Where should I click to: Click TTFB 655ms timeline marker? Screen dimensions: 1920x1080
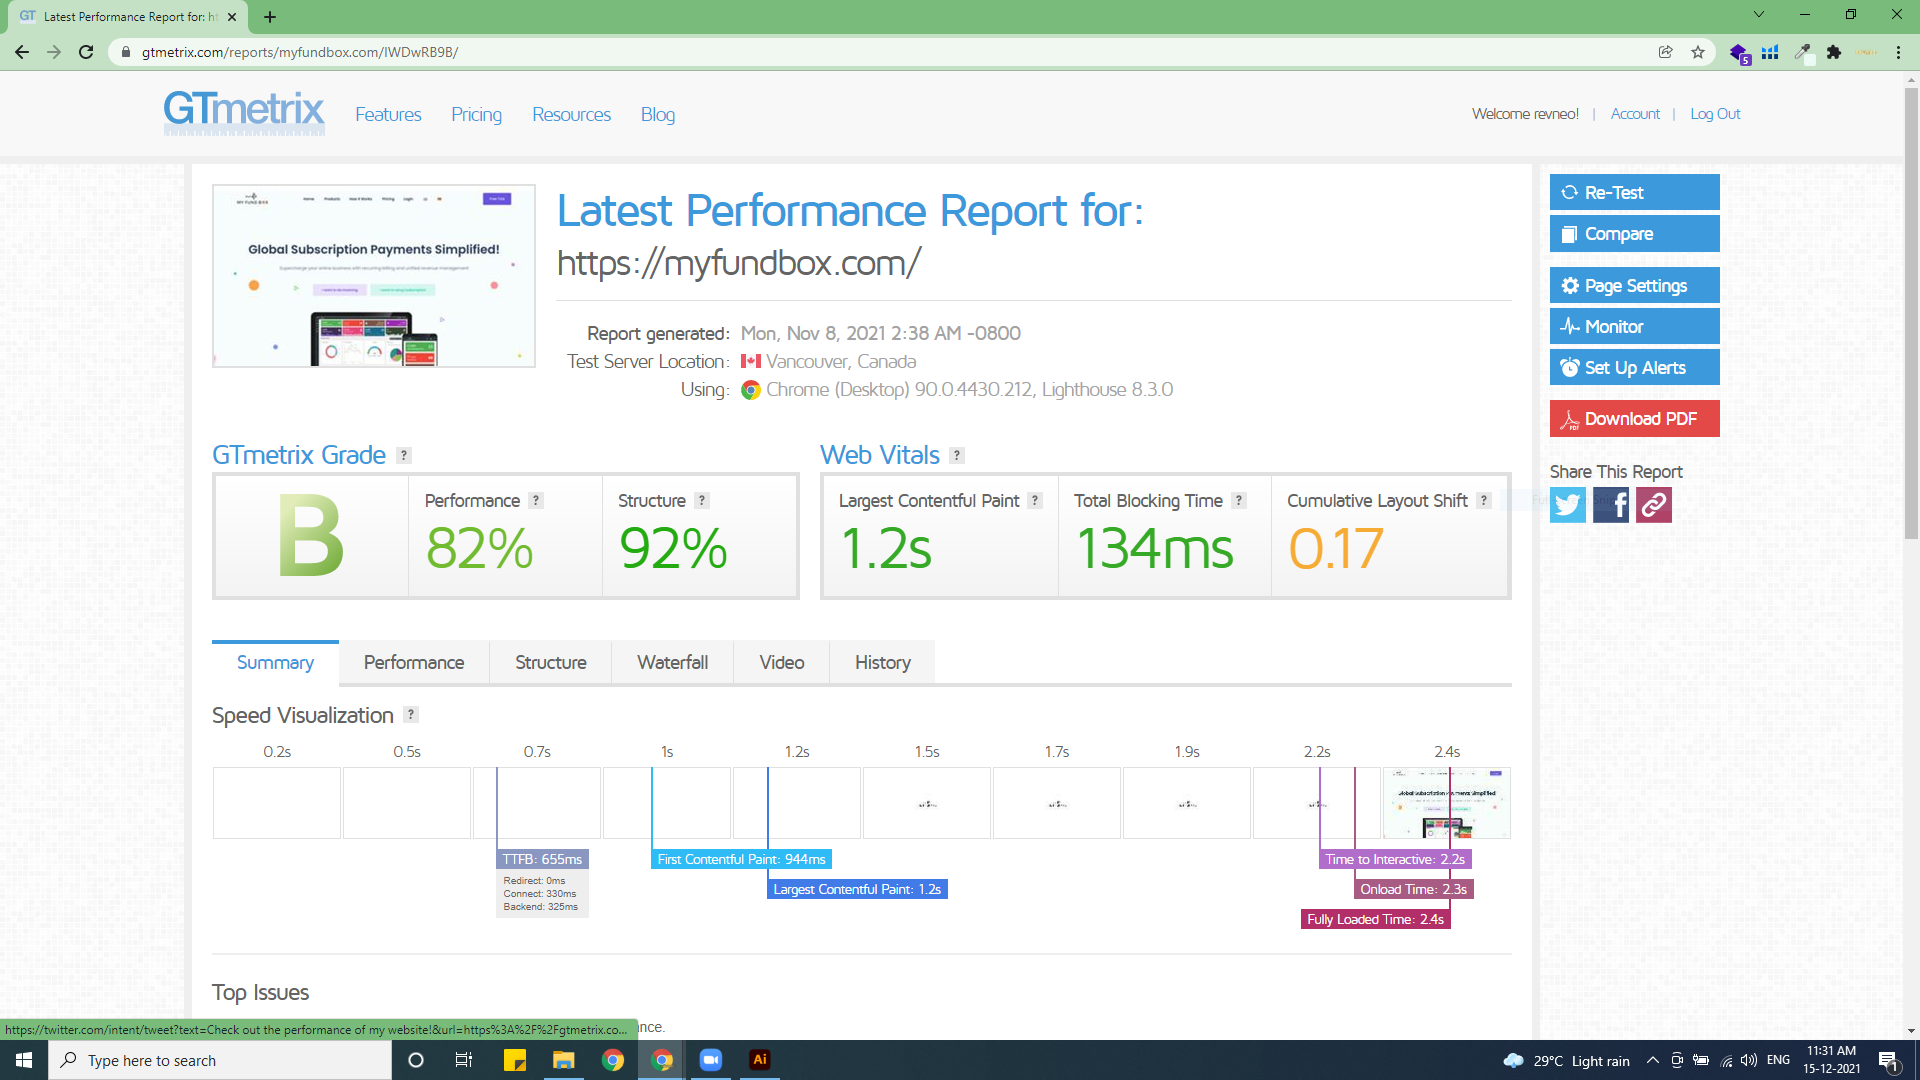[x=542, y=859]
